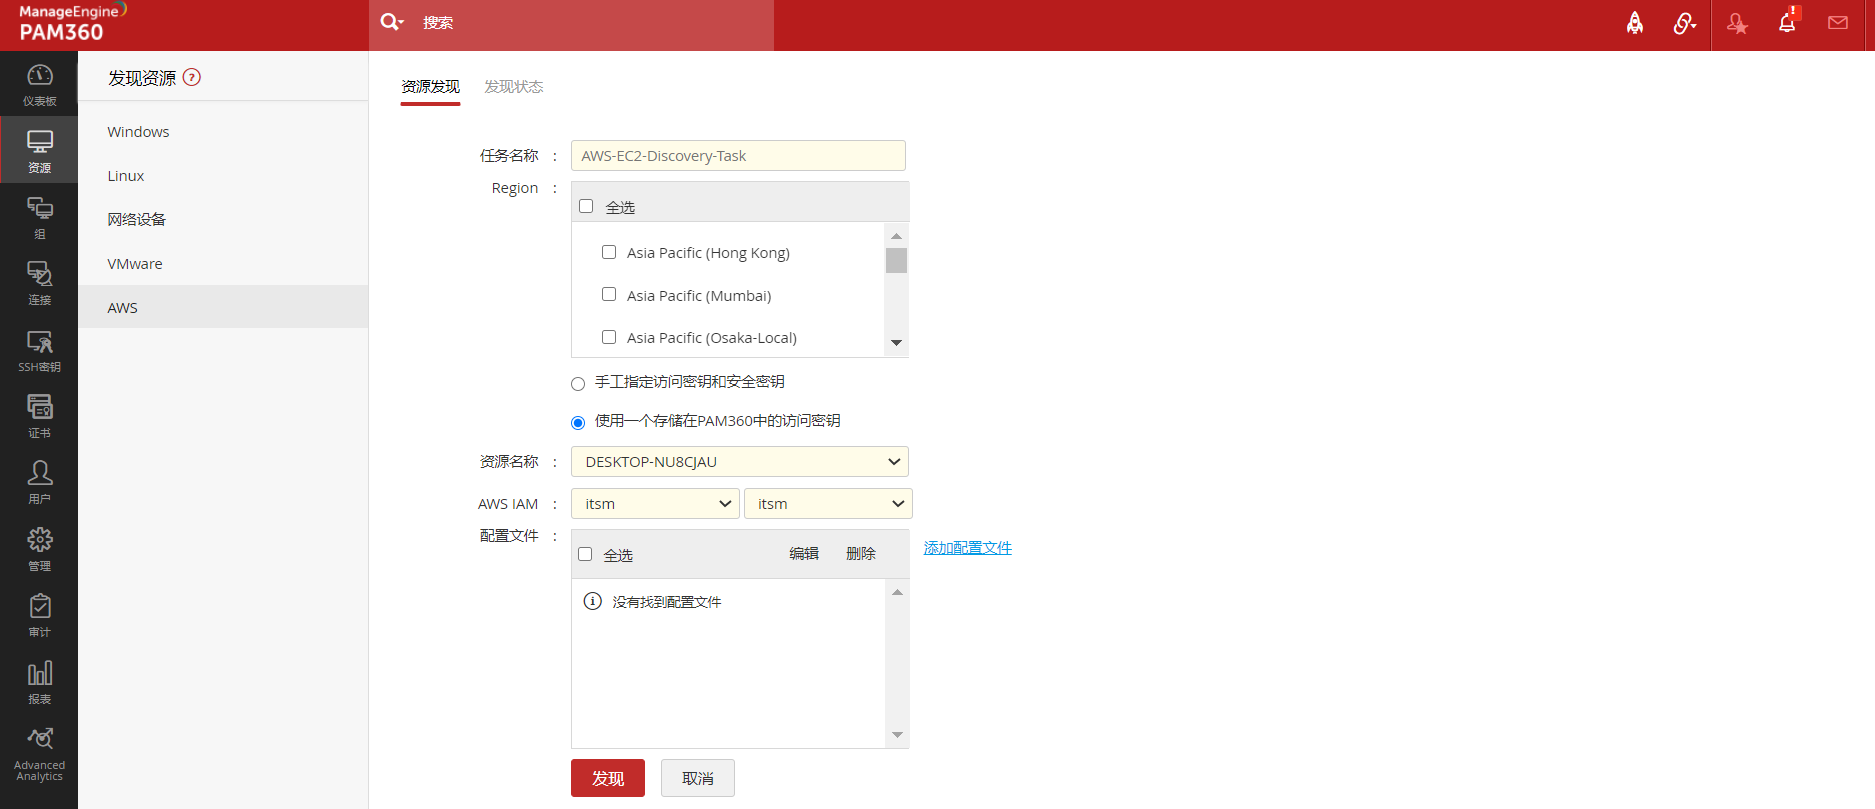The height and width of the screenshot is (809, 1875).
Task: Select VMware in discovery list
Action: [223, 264]
